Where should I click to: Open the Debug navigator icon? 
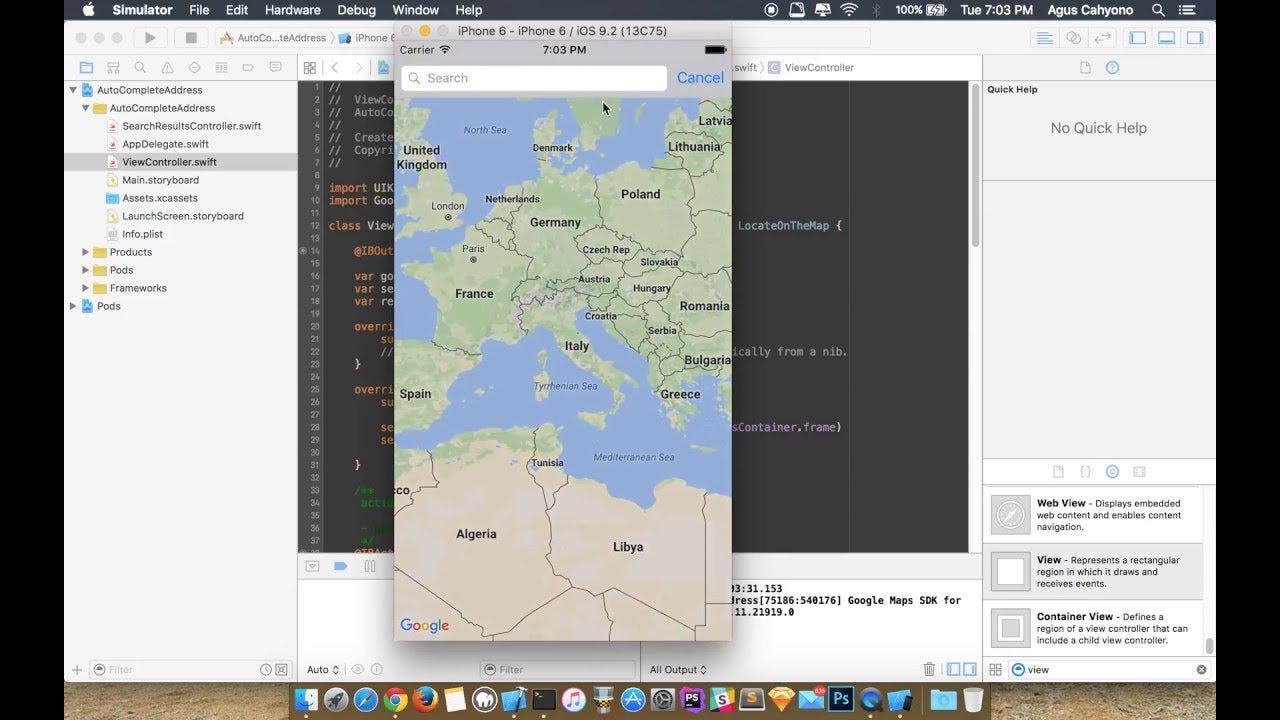[x=221, y=68]
